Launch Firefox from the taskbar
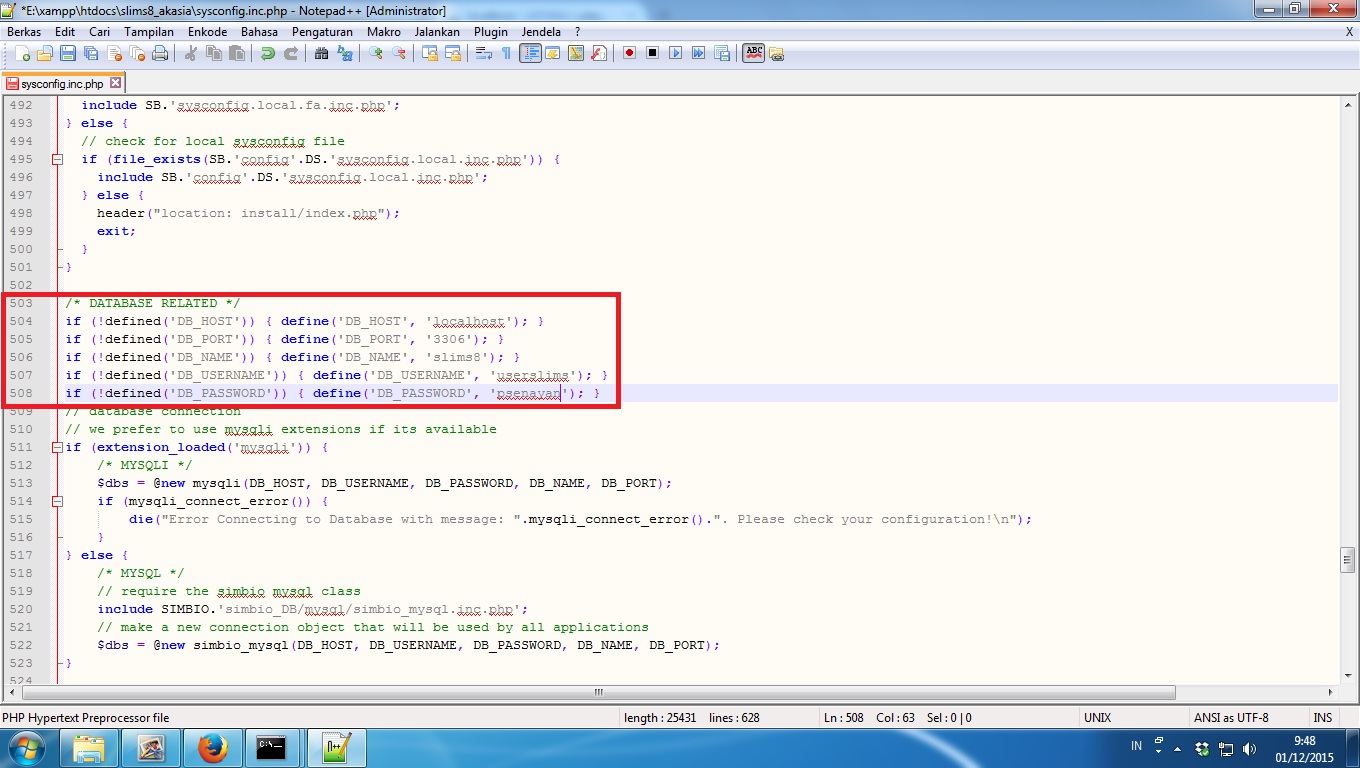 pos(213,747)
